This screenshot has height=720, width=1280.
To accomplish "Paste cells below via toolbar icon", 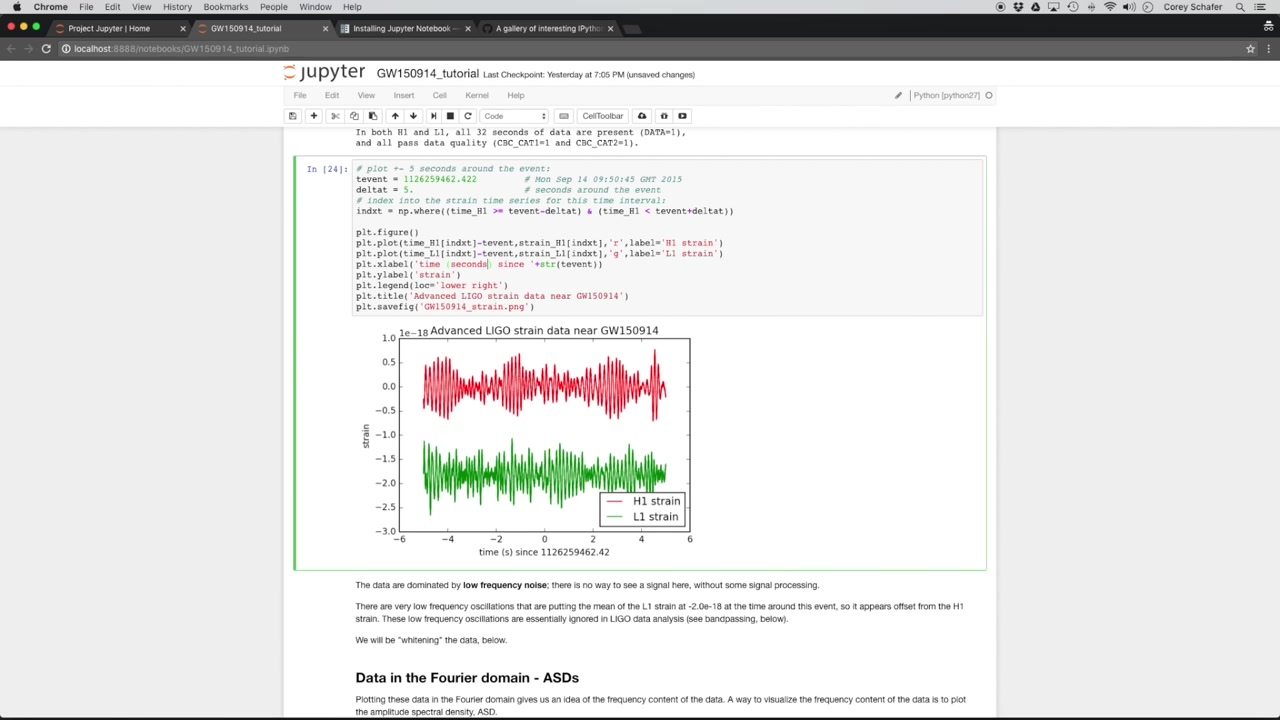I will coord(373,116).
